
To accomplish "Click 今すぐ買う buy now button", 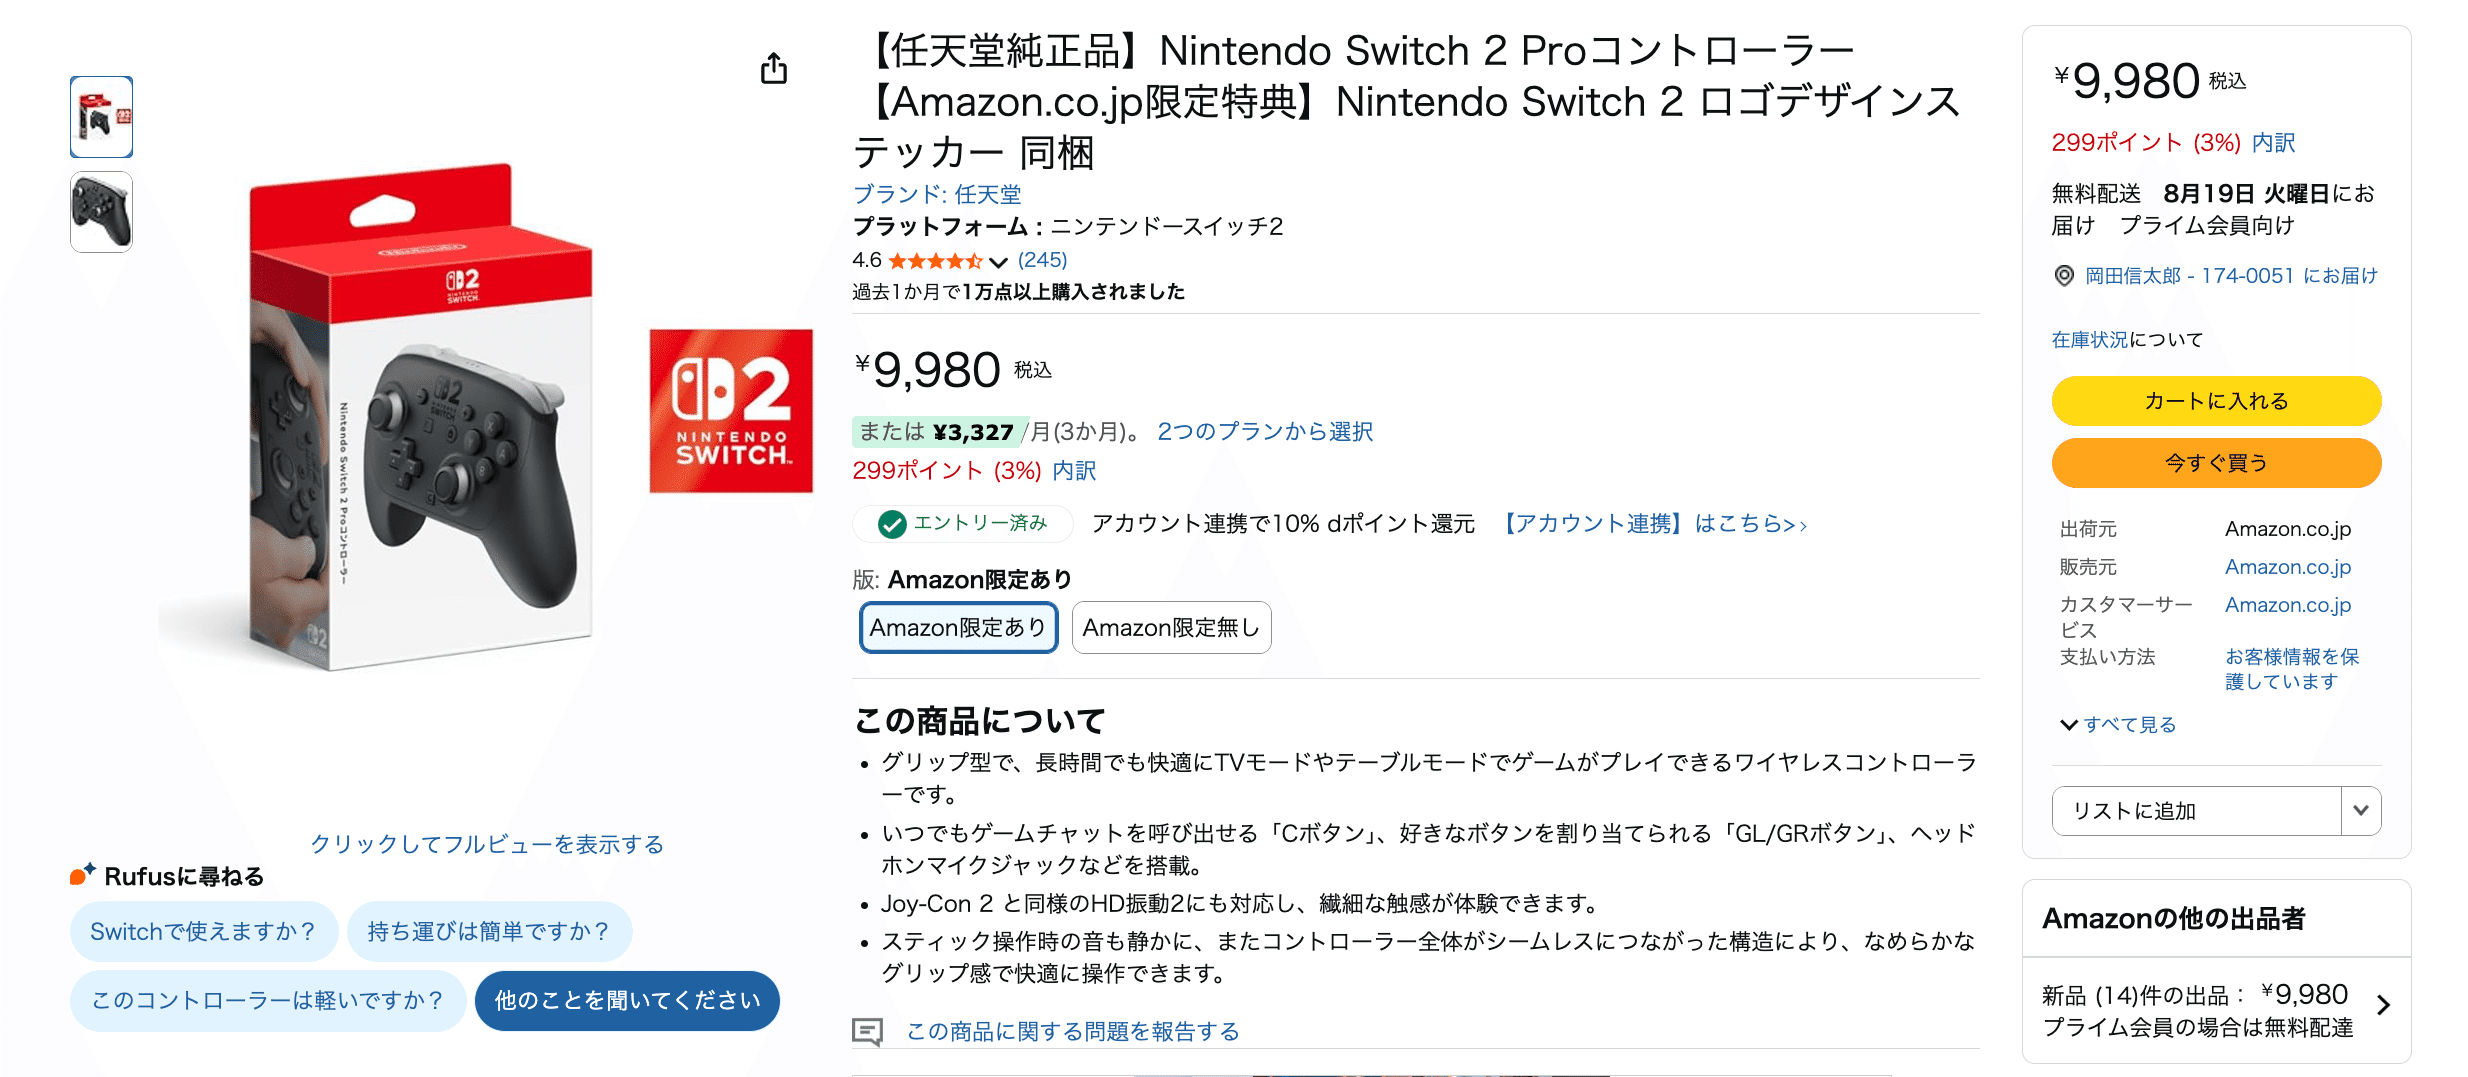I will (x=2215, y=463).
